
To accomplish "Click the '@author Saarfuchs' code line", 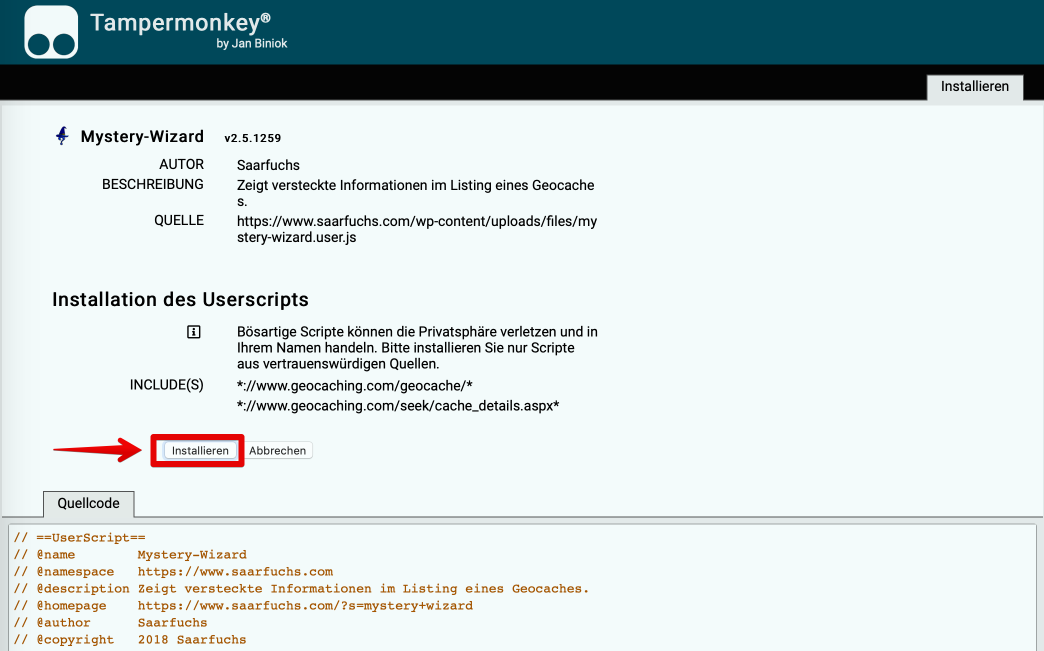I will pyautogui.click(x=110, y=622).
